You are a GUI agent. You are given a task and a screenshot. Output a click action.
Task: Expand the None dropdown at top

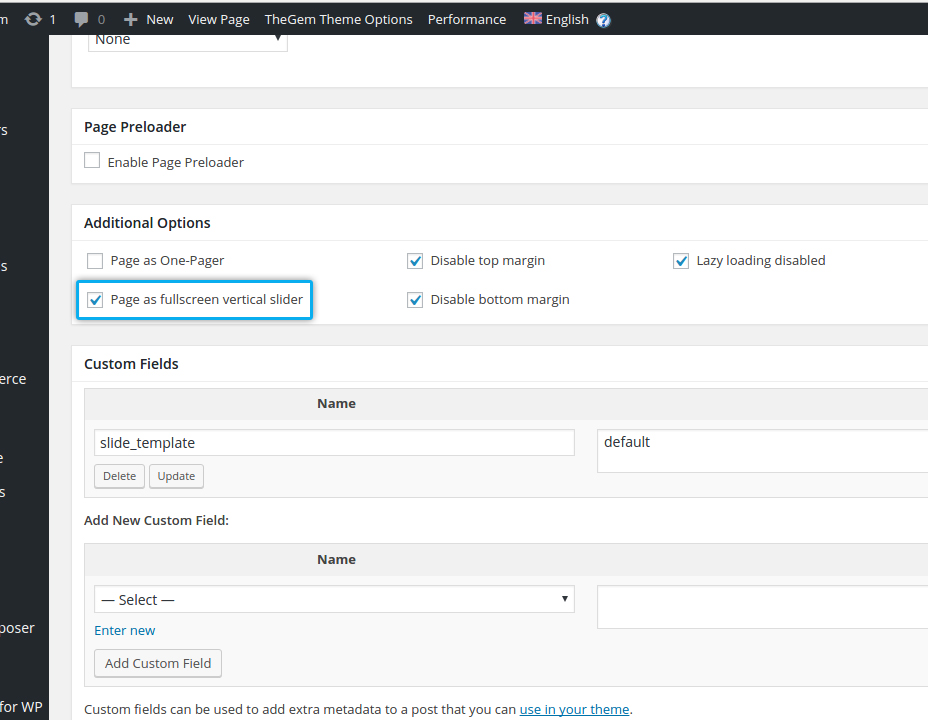coord(188,40)
